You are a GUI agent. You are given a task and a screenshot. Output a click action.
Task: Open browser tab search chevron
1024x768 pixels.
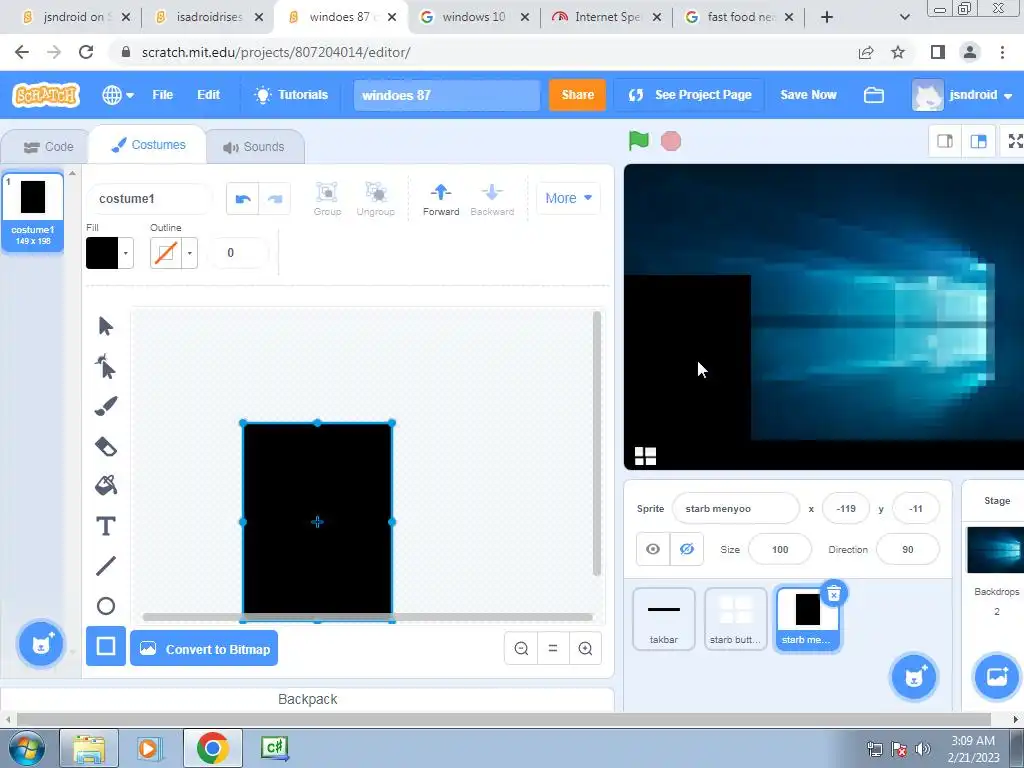(x=904, y=17)
